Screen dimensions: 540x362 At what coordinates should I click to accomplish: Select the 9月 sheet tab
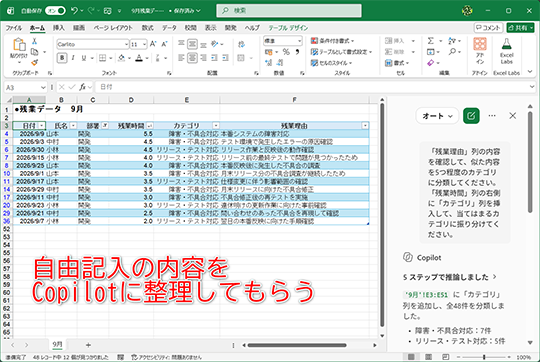[57, 344]
